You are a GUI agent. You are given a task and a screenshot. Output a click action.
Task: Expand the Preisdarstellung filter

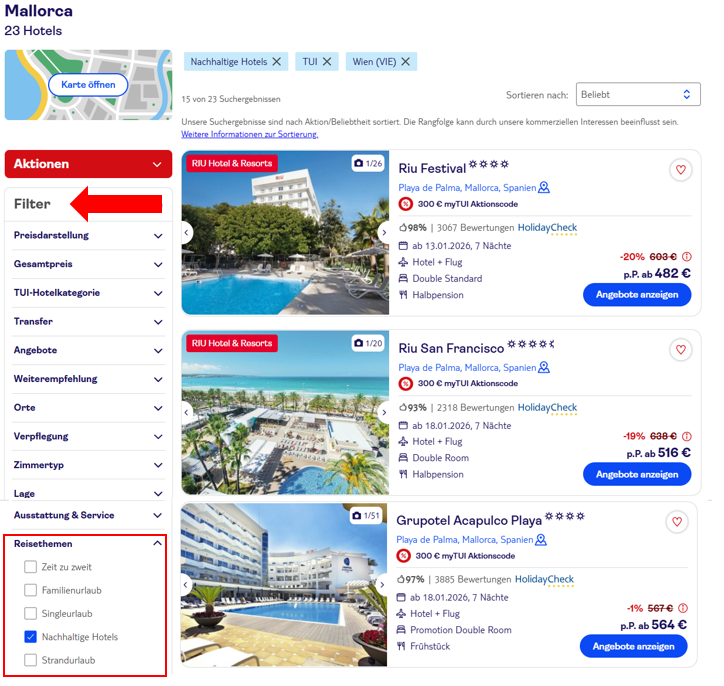[x=88, y=235]
